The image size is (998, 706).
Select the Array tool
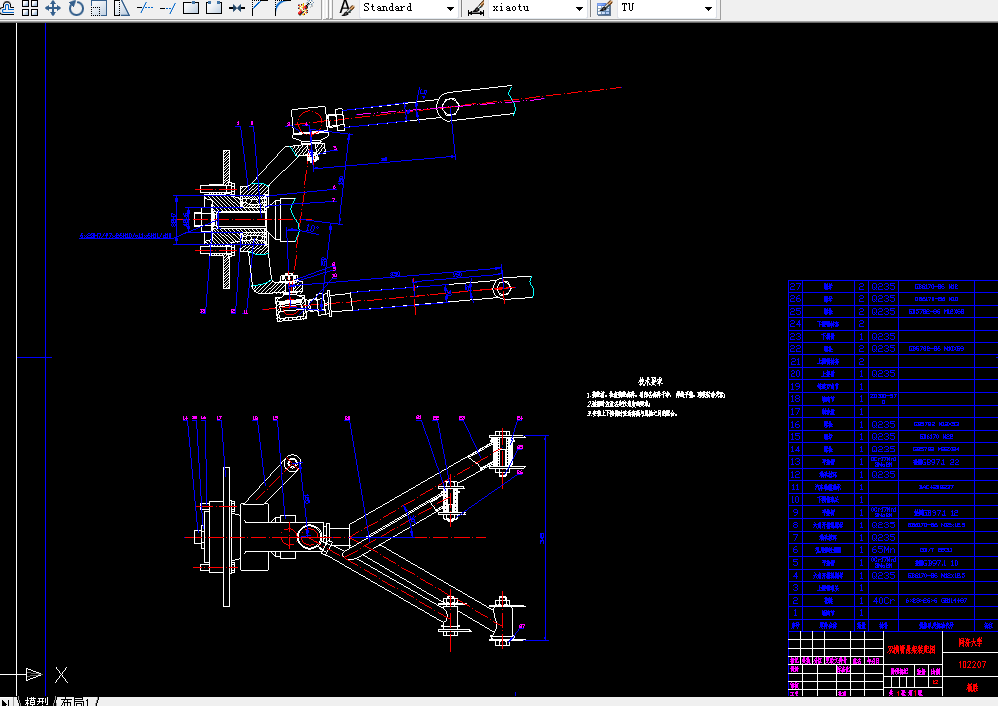30,8
